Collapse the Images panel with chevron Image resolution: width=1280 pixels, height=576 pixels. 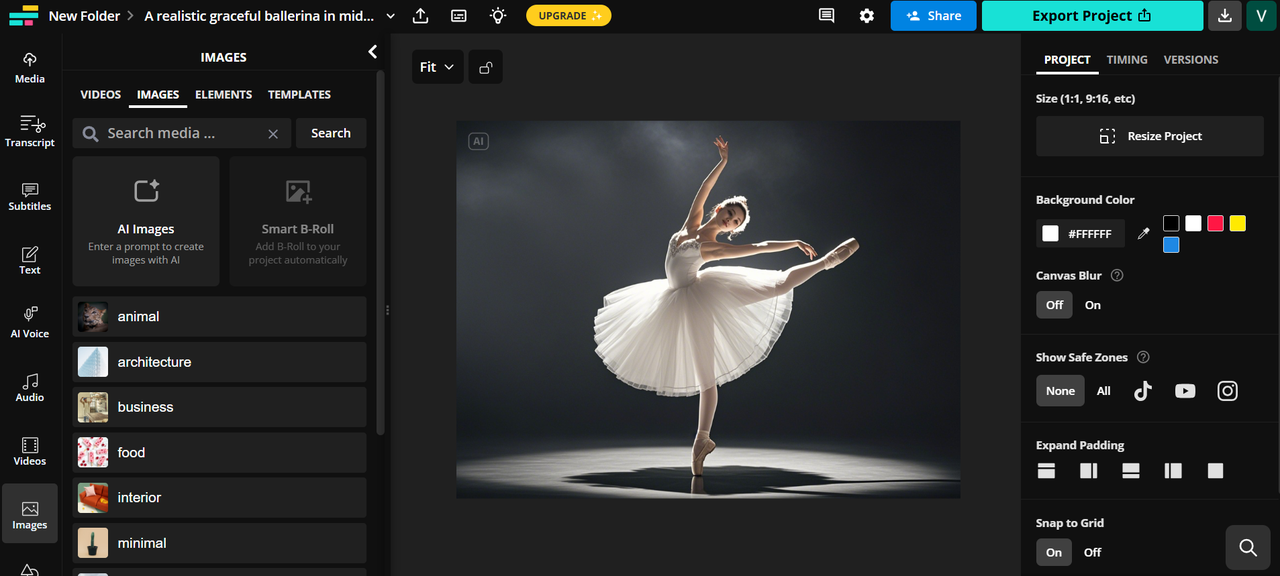pyautogui.click(x=372, y=52)
